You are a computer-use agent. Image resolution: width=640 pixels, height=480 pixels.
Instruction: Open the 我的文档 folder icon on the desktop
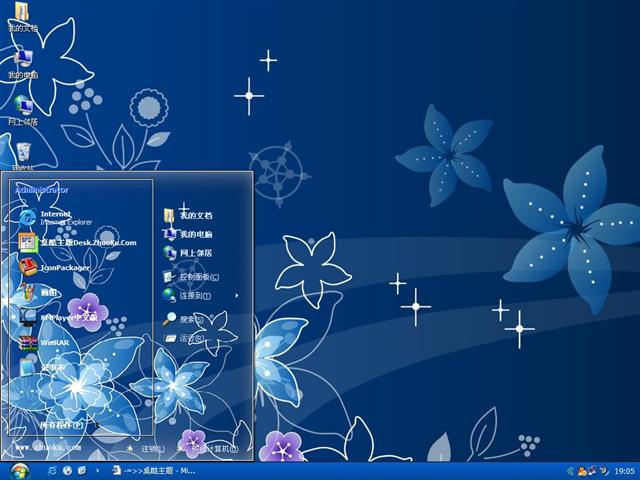click(x=23, y=17)
